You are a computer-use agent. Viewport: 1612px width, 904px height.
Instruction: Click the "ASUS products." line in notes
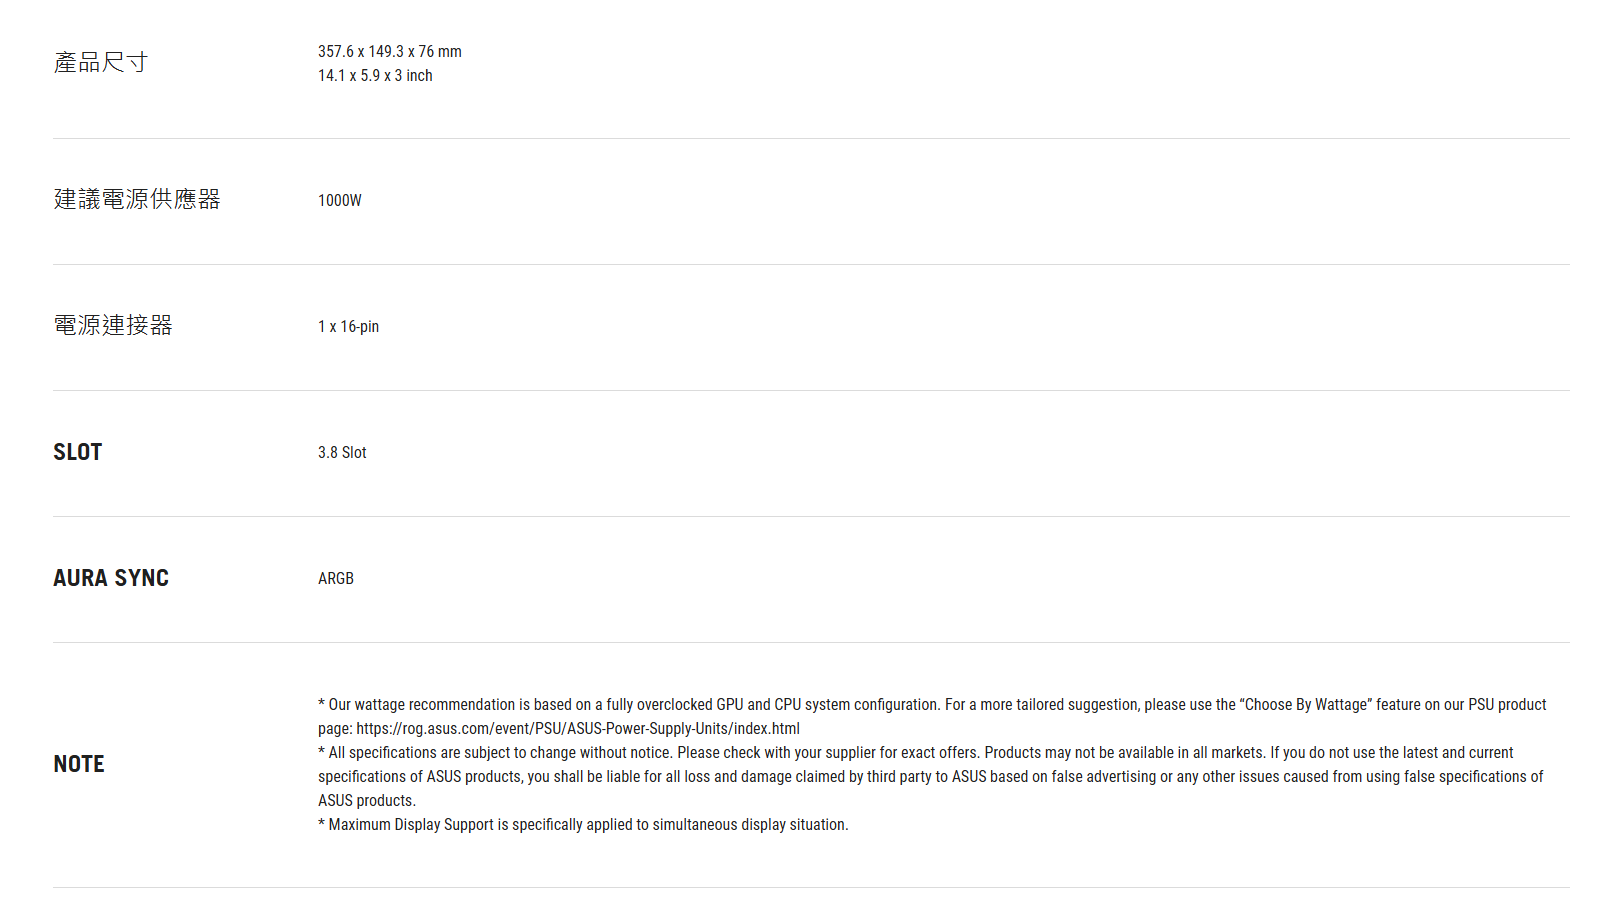[367, 800]
